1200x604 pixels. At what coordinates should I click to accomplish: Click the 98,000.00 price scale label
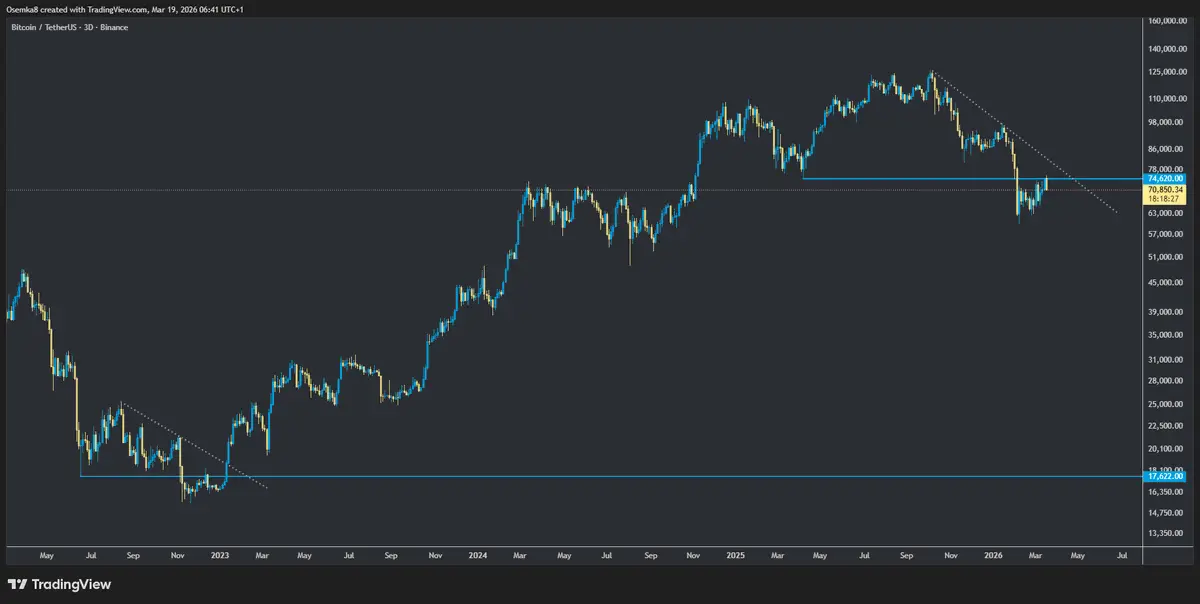tap(1167, 123)
